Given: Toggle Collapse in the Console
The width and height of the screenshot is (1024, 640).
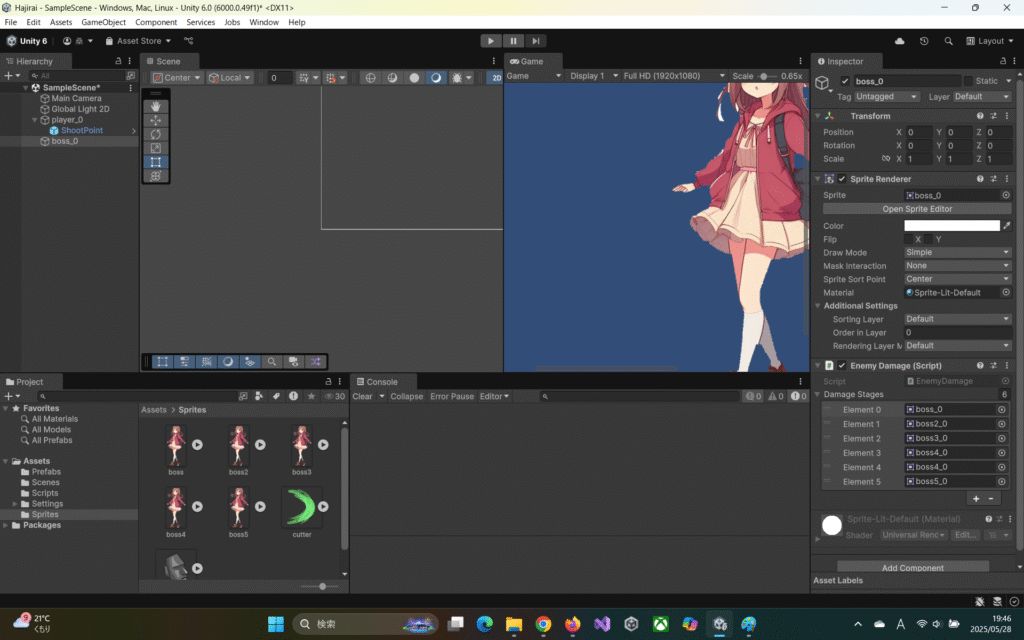Looking at the screenshot, I should [x=406, y=396].
